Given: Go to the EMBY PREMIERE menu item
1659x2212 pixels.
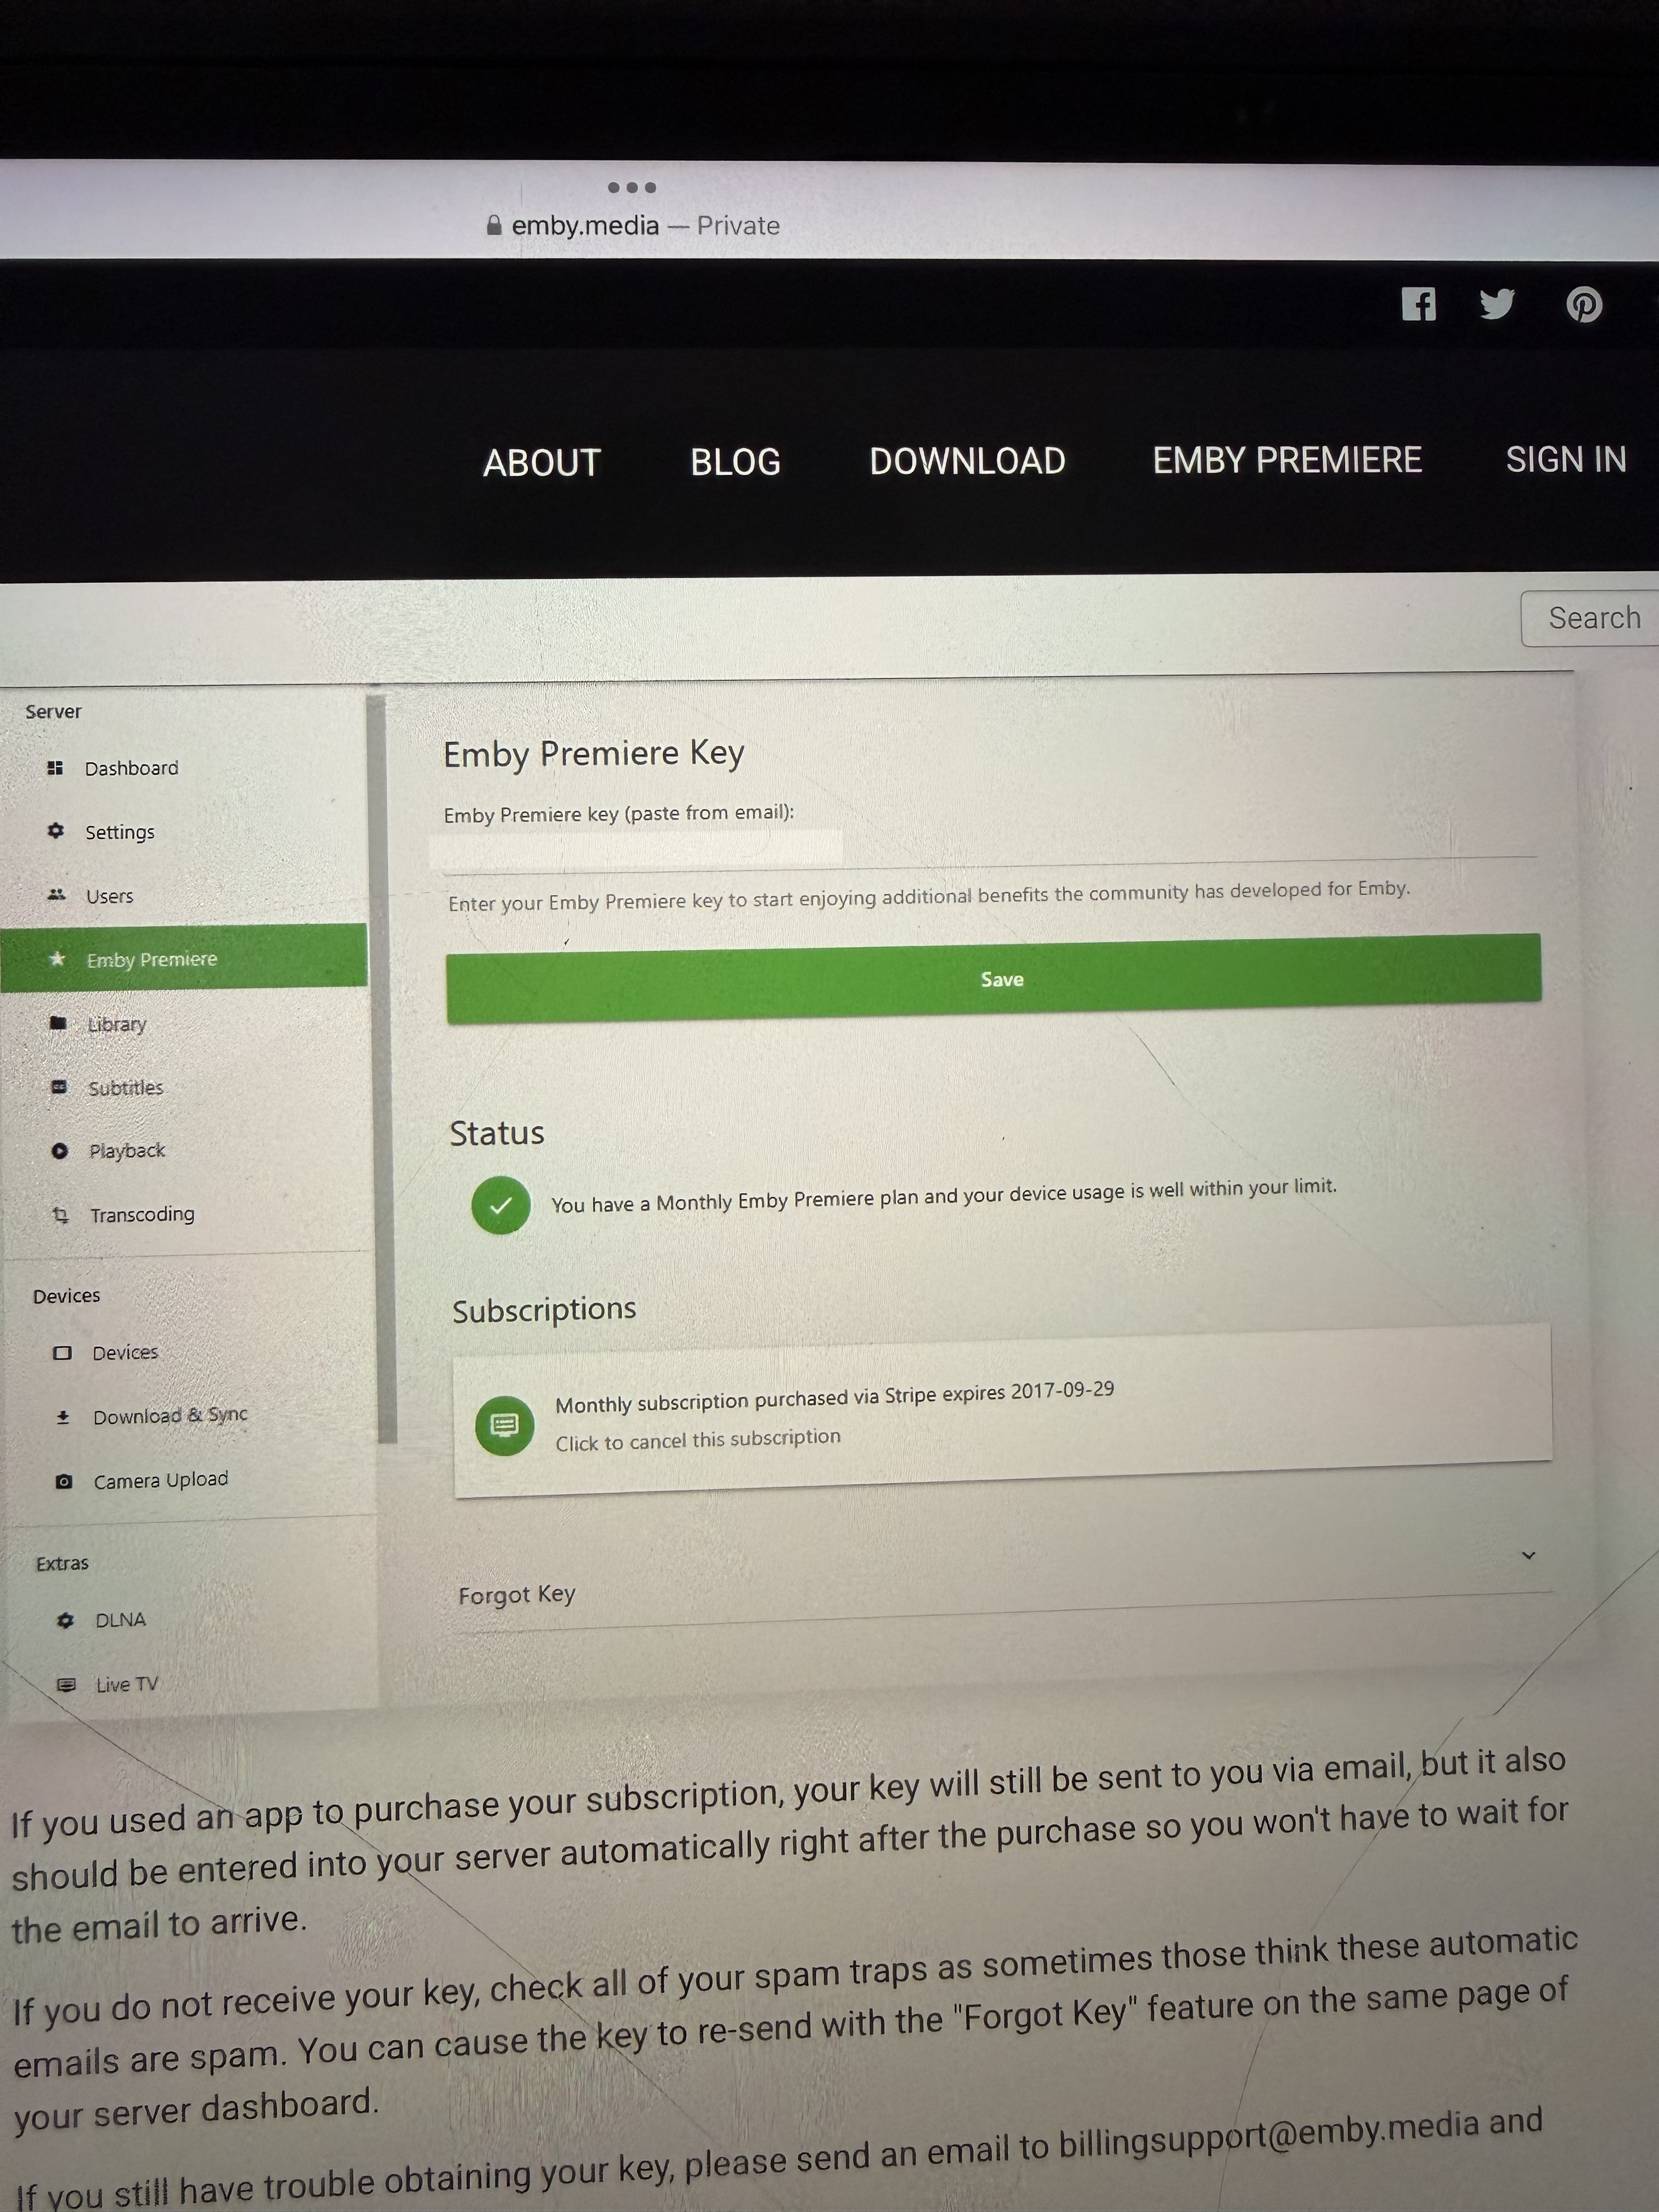Looking at the screenshot, I should coord(1286,460).
